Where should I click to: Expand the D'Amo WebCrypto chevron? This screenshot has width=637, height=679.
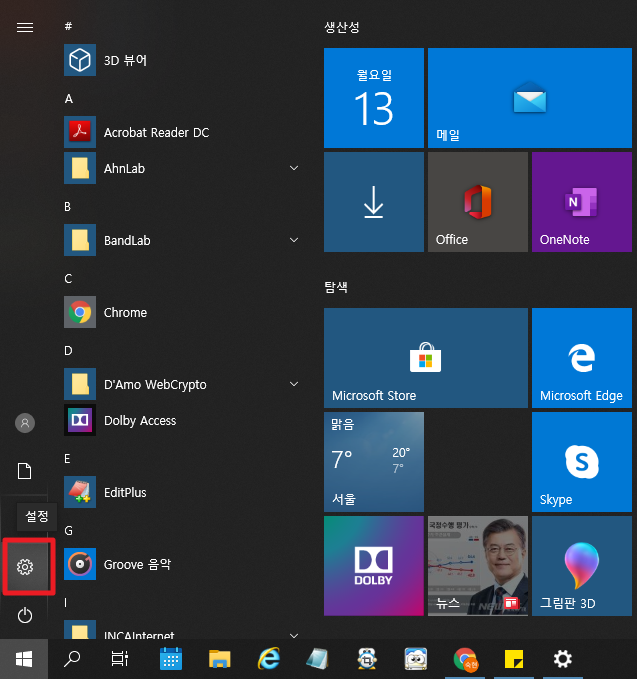(294, 384)
